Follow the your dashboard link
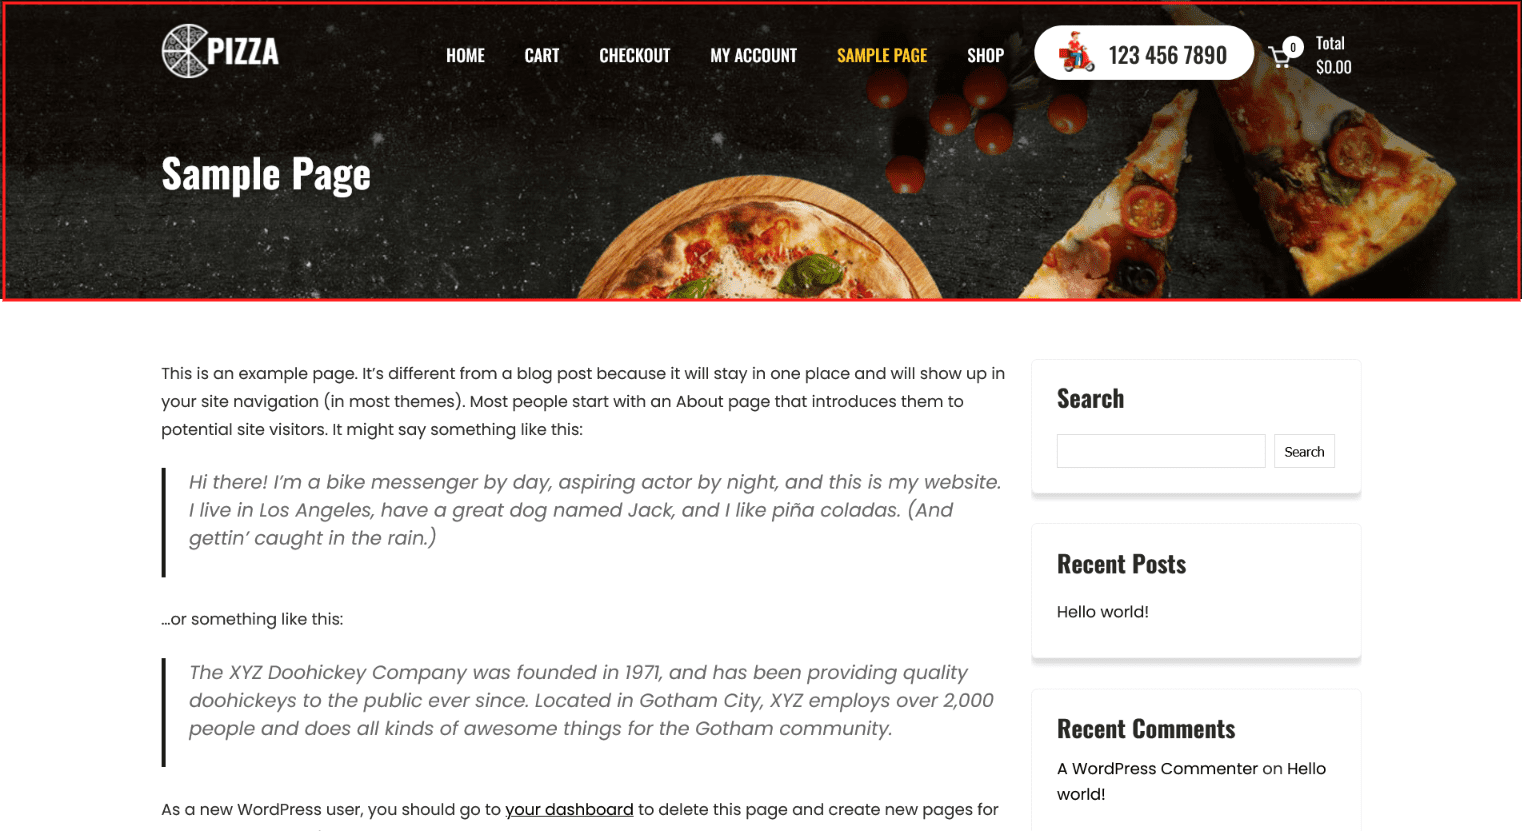Image resolution: width=1522 pixels, height=831 pixels. click(x=569, y=809)
